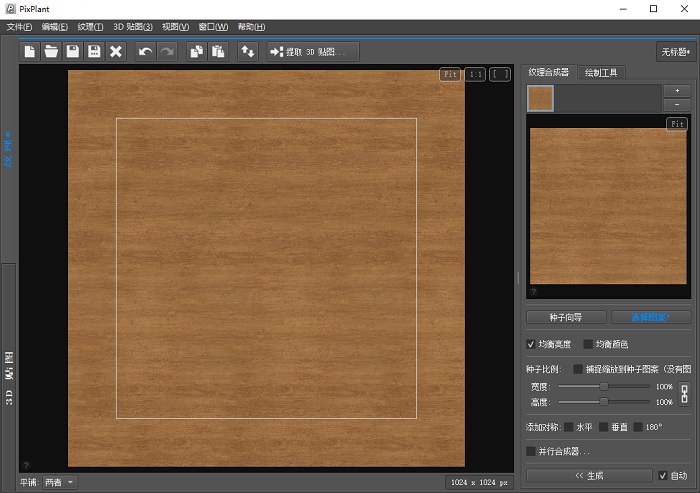Click the << 生成 button
This screenshot has width=700, height=493.
click(587, 475)
